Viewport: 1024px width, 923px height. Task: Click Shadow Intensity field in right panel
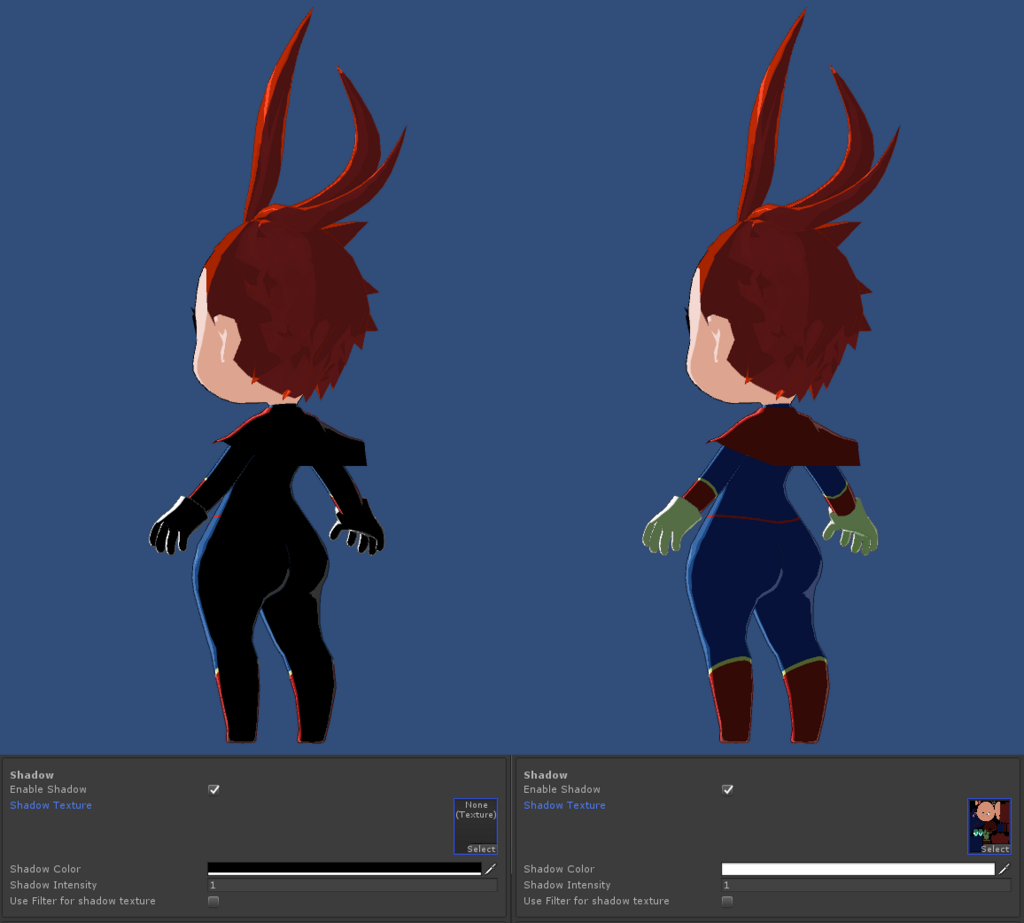867,885
